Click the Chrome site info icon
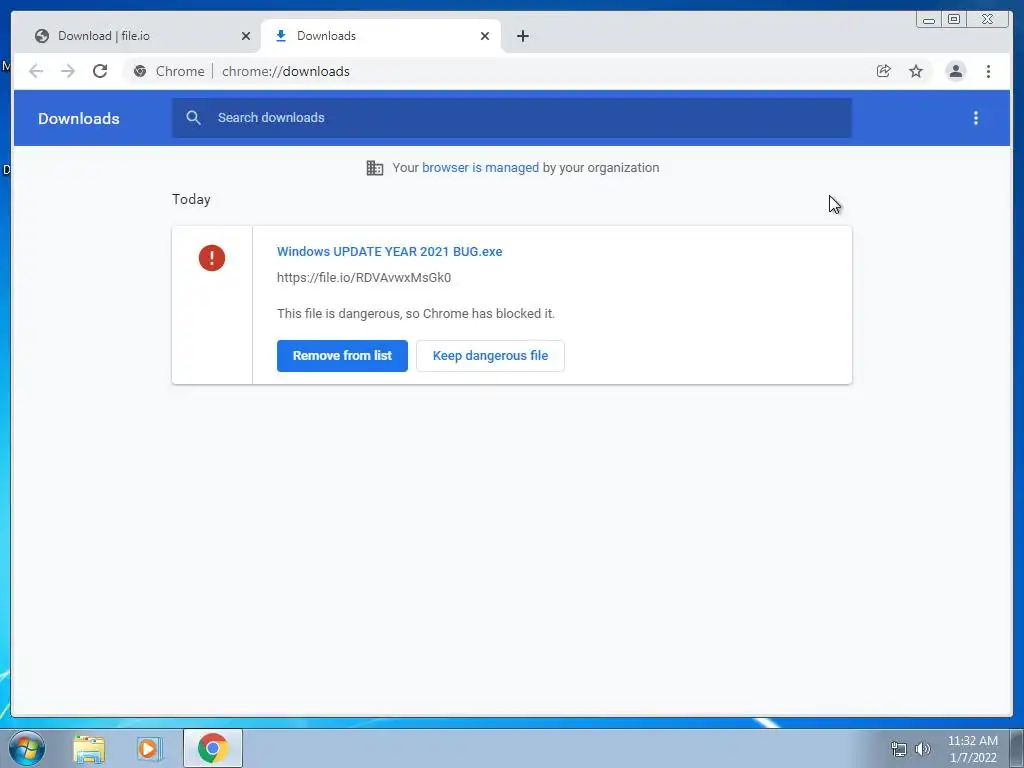This screenshot has height=768, width=1024. [x=140, y=71]
